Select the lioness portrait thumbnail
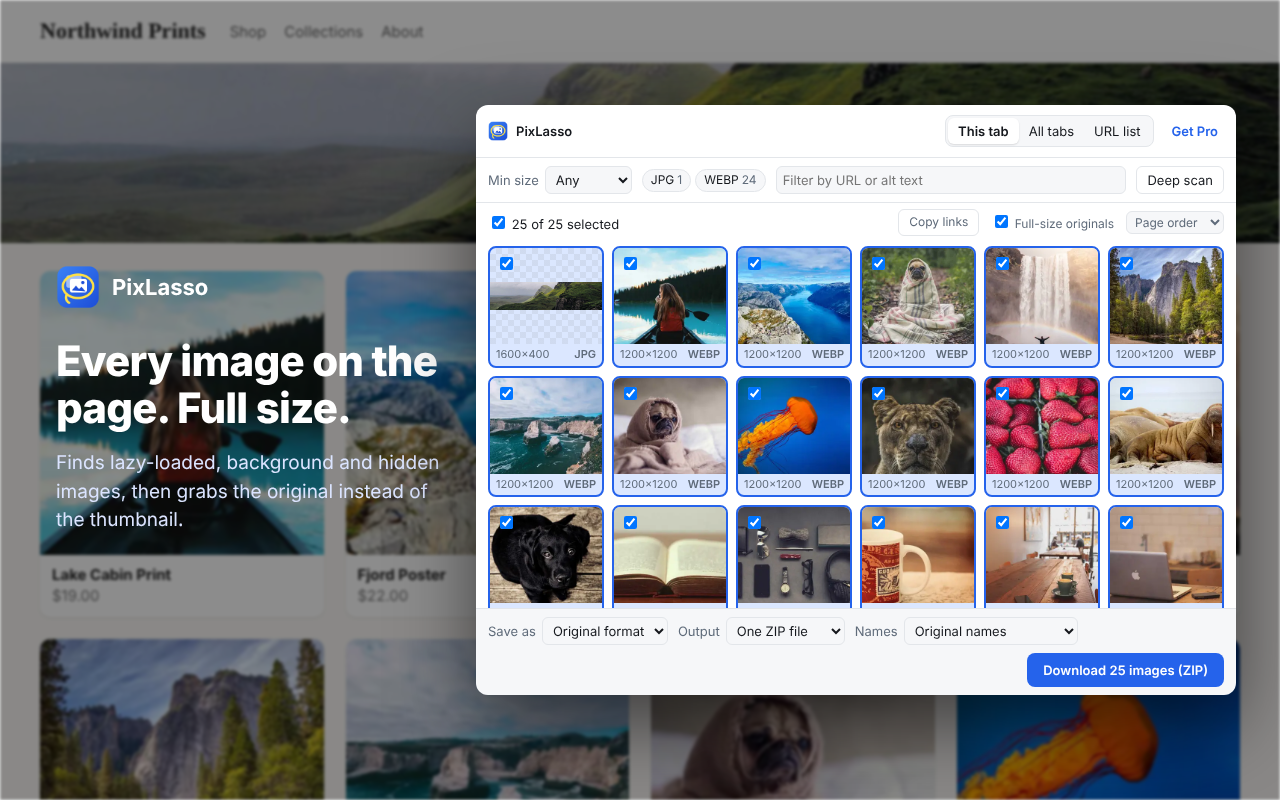 tap(918, 436)
